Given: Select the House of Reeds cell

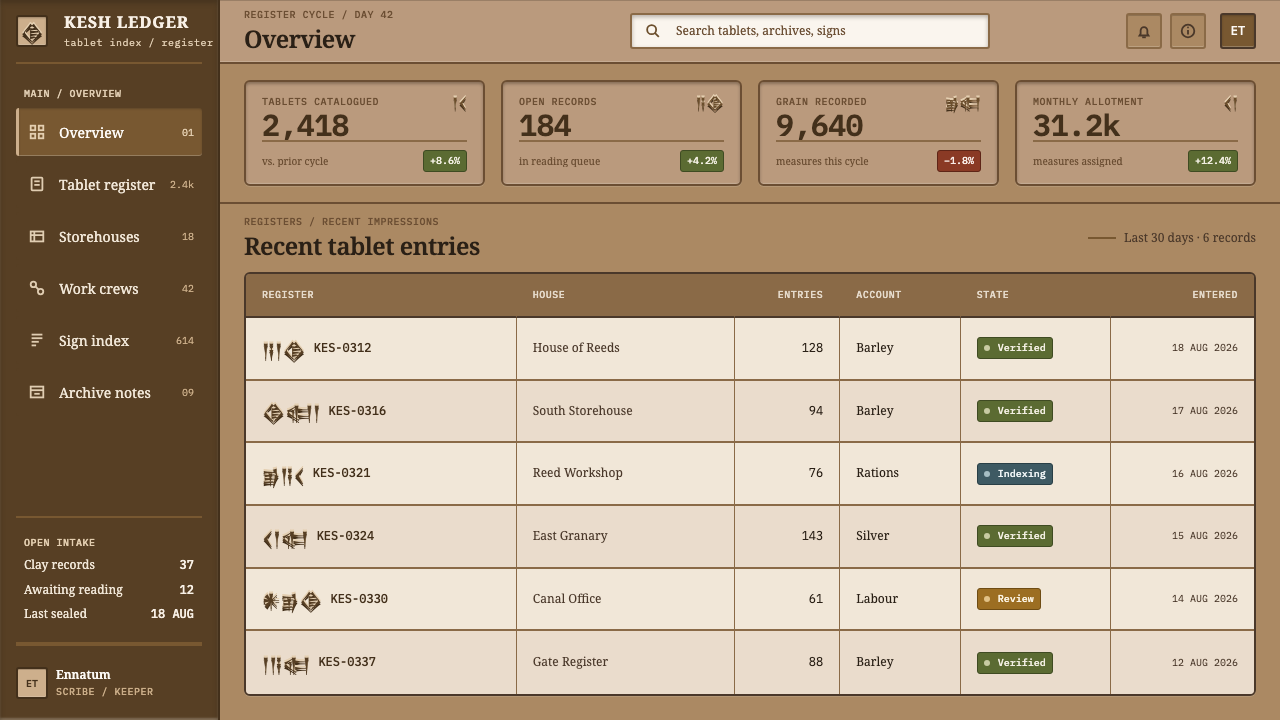Looking at the screenshot, I should [x=625, y=348].
